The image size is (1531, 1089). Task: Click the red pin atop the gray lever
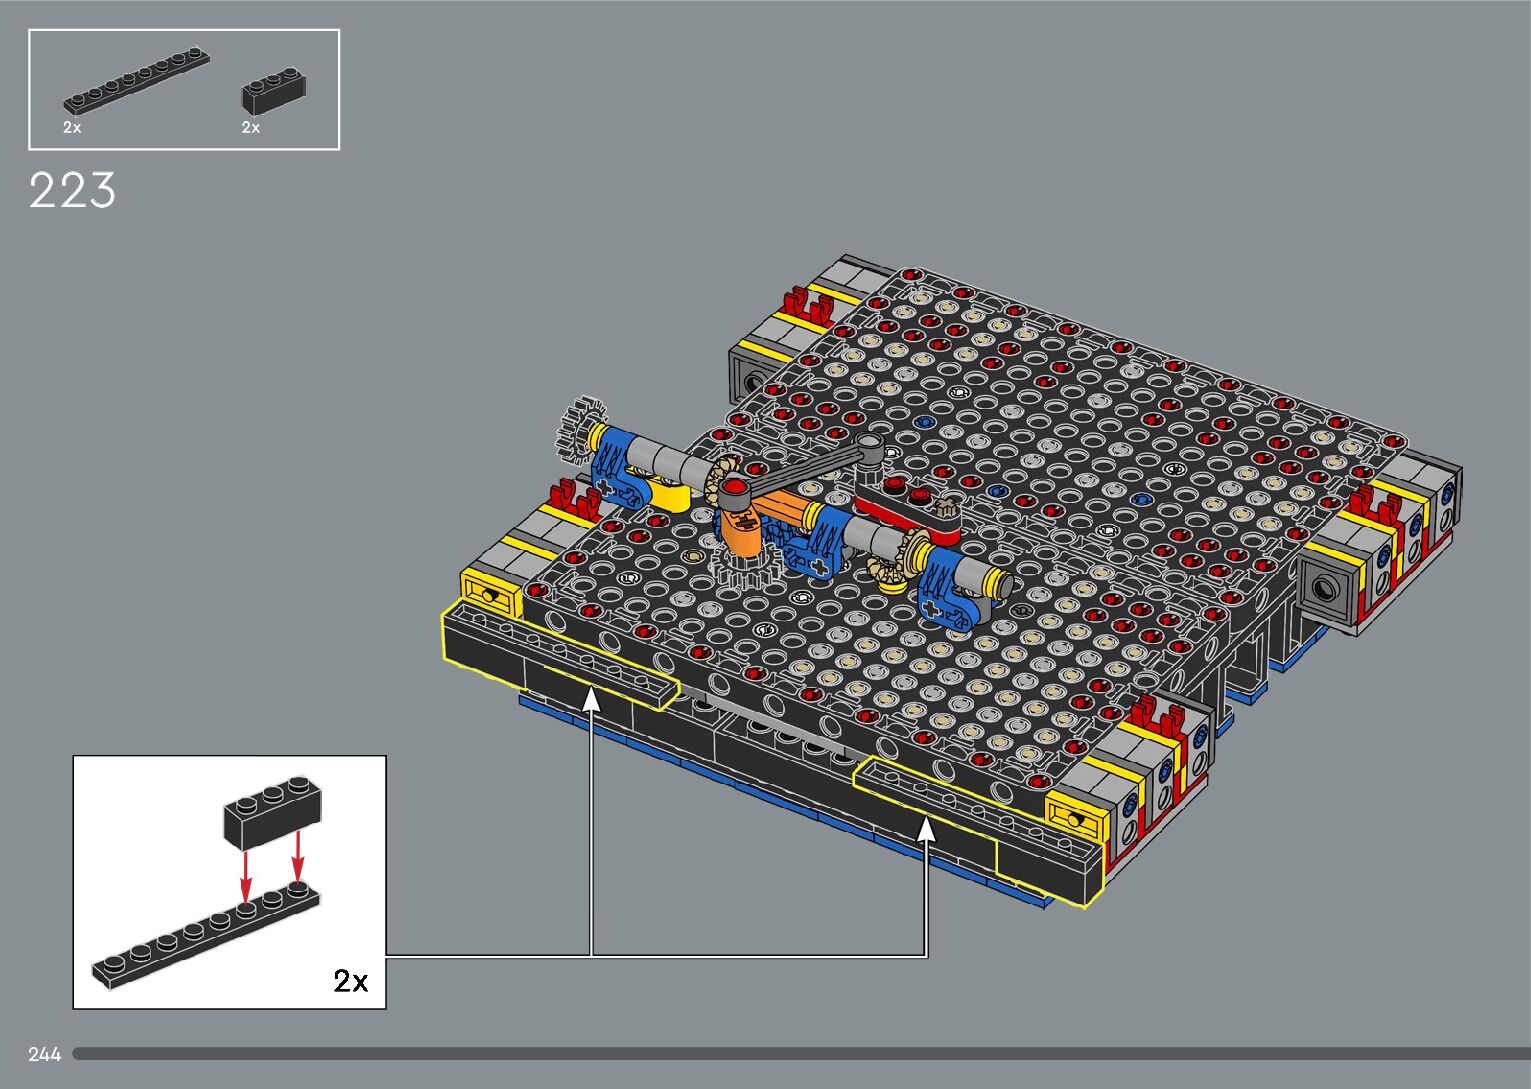737,487
